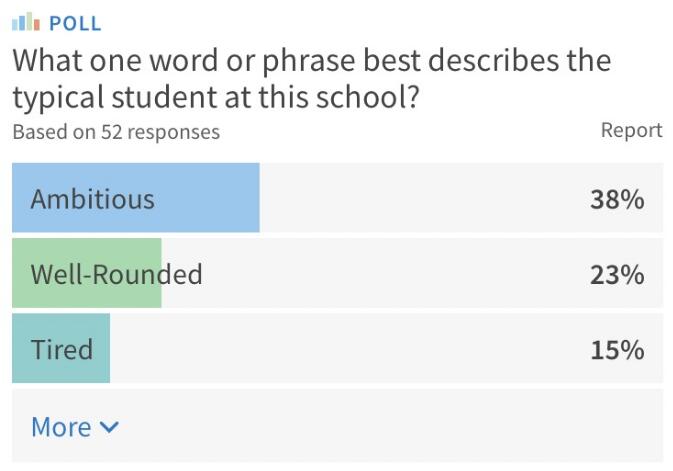Click the poll question heading text
This screenshot has height=471, width=673.
coord(310,78)
